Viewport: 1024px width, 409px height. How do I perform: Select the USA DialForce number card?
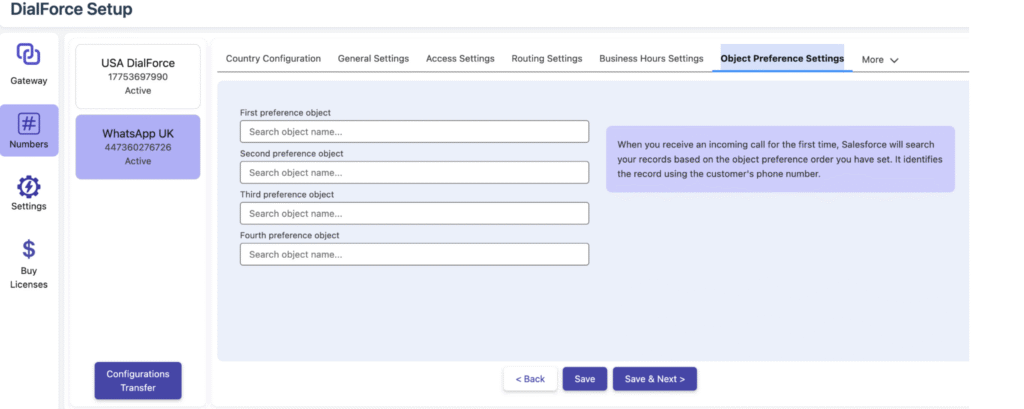coord(138,76)
